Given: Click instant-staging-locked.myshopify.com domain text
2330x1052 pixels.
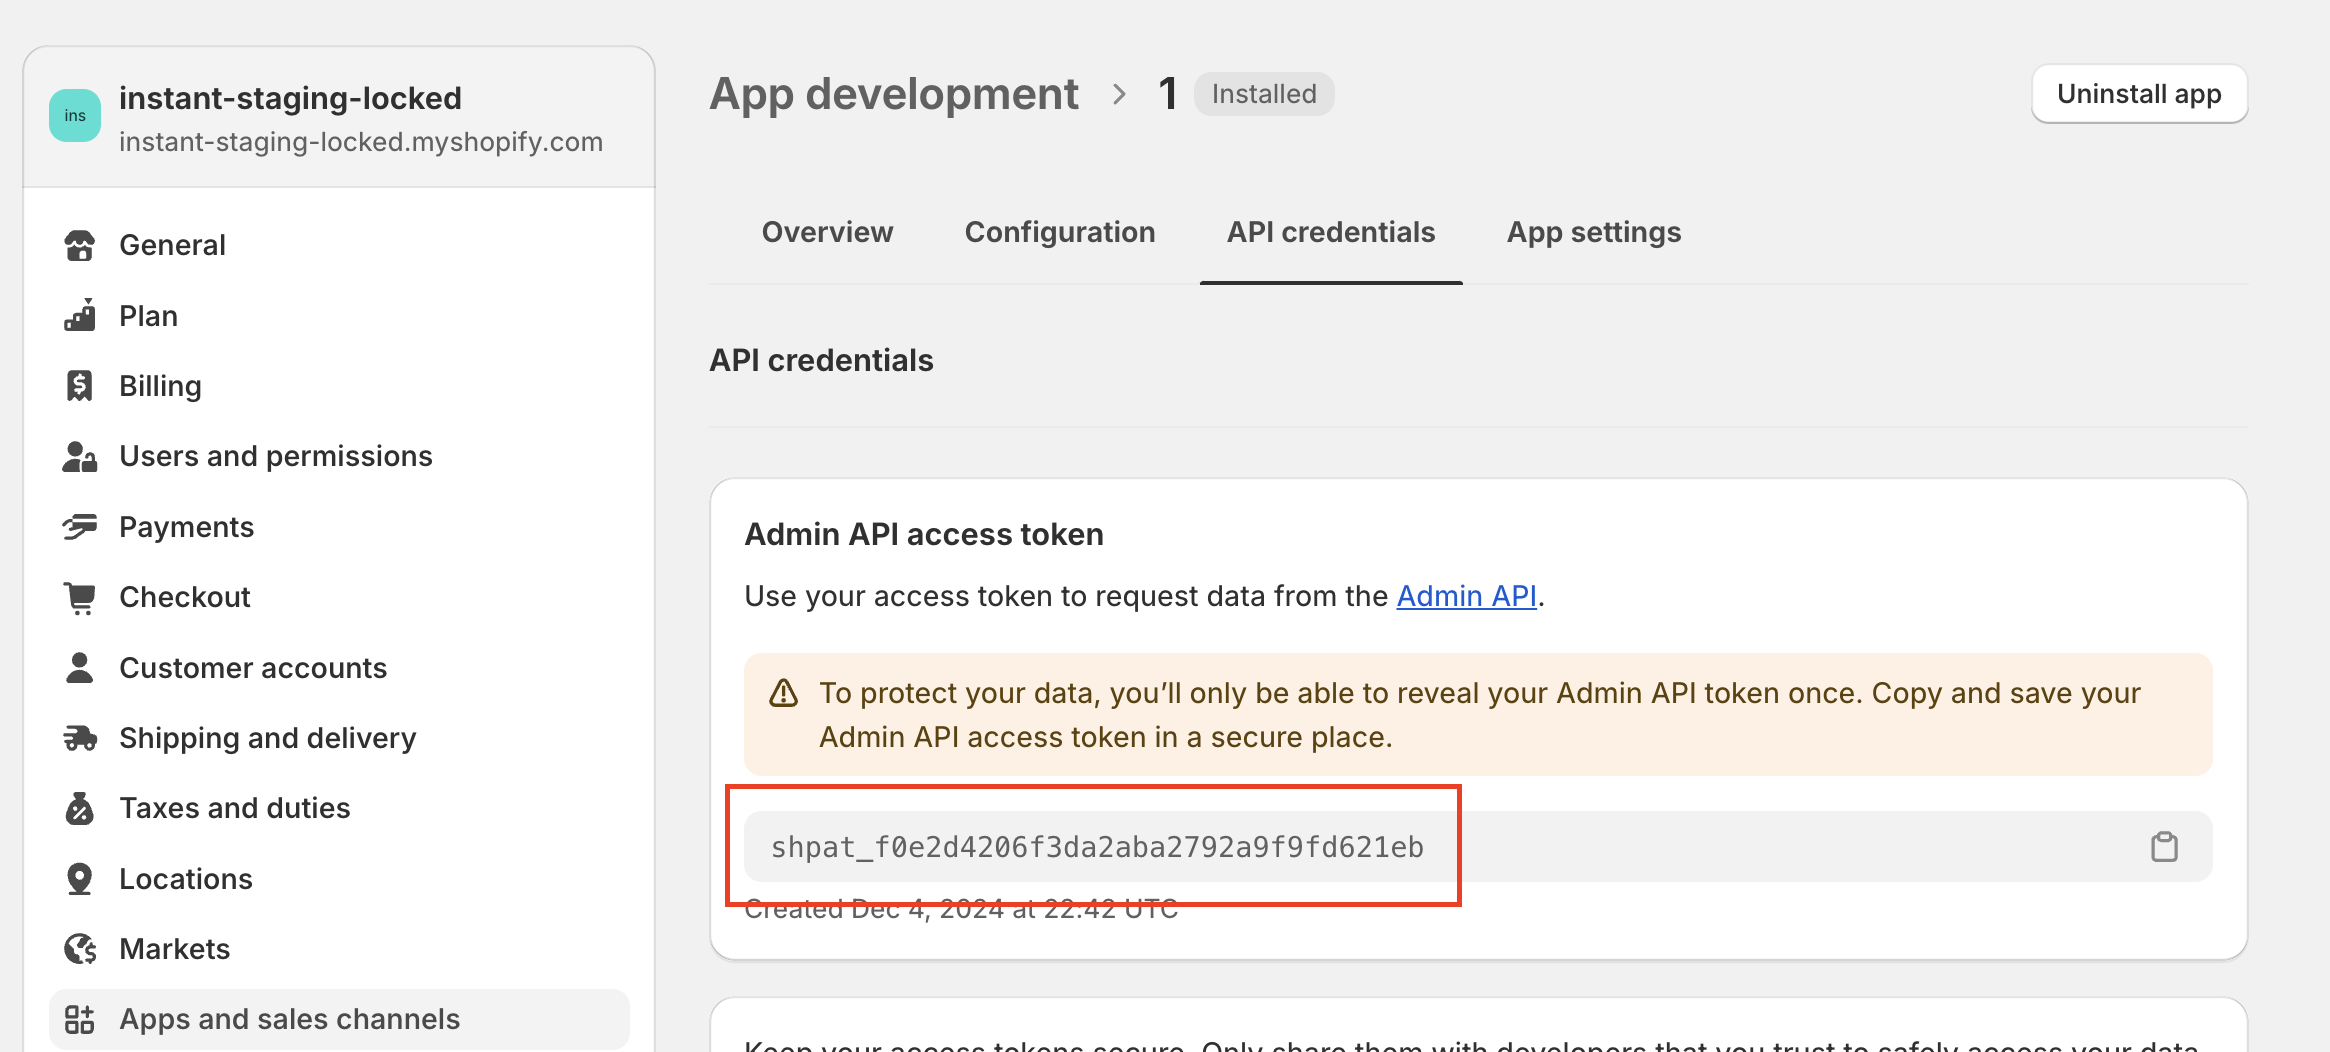Looking at the screenshot, I should click(361, 142).
